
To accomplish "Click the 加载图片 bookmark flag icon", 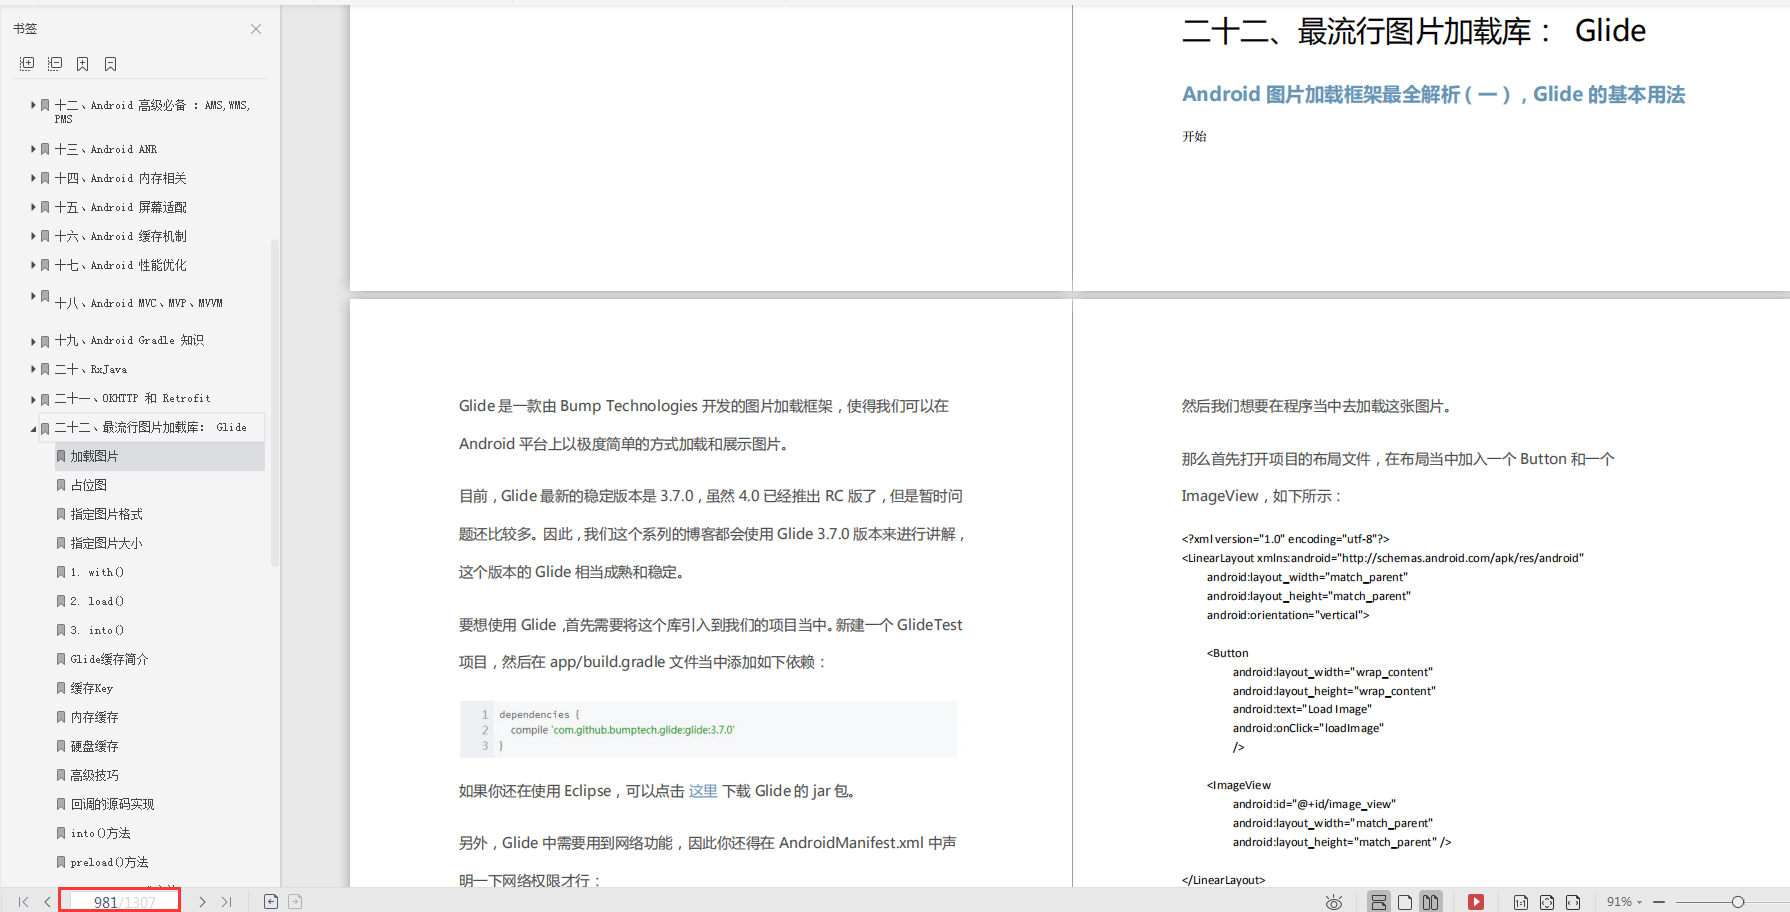I will point(61,456).
